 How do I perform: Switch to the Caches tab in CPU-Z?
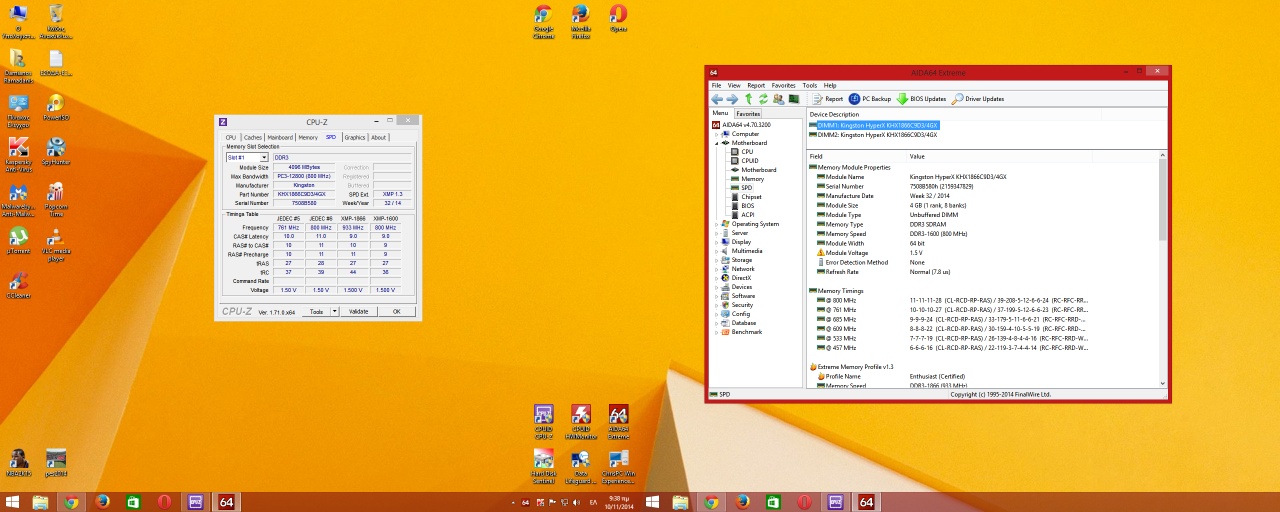point(253,137)
